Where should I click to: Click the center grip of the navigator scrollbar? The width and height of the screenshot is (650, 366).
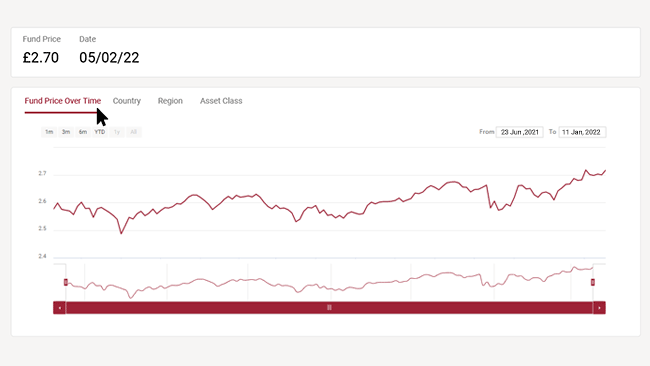click(329, 308)
